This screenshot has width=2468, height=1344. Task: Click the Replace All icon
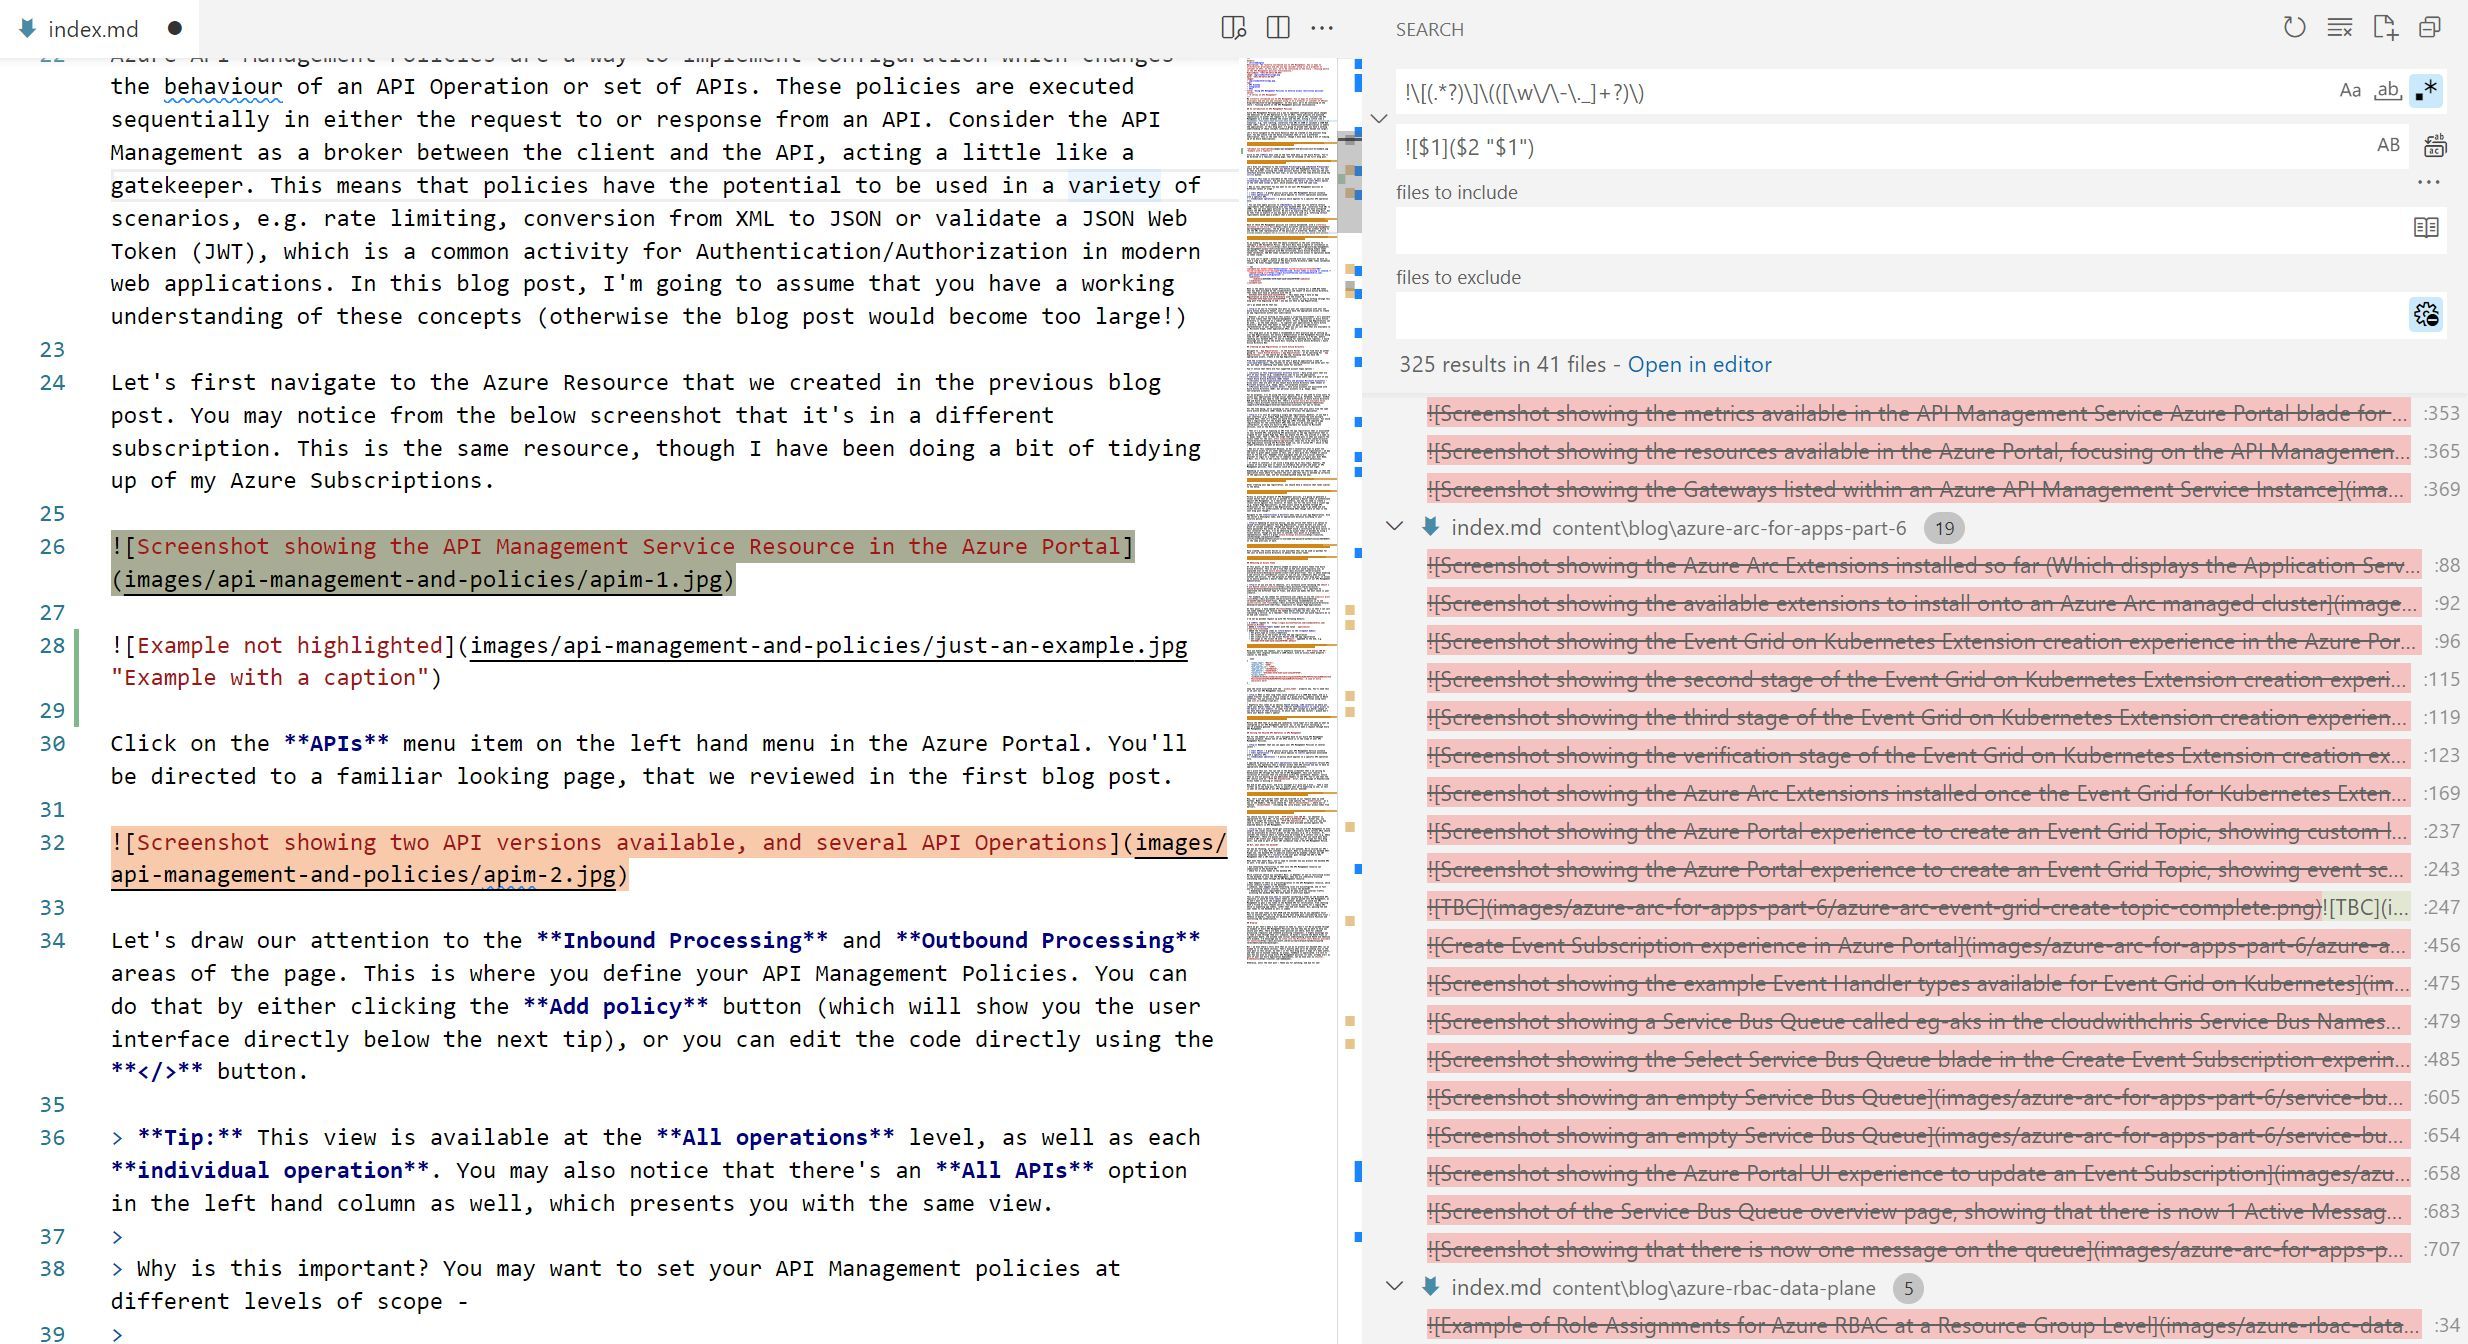tap(2435, 146)
